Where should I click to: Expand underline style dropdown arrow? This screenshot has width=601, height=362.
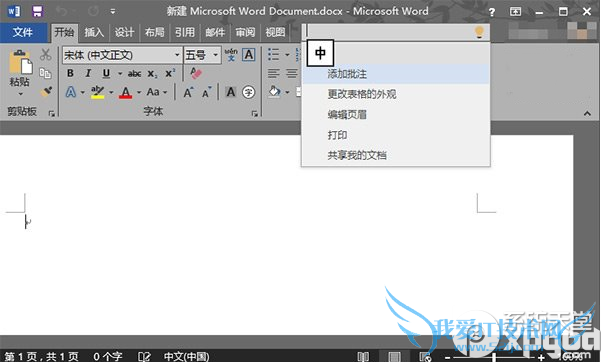(x=120, y=74)
